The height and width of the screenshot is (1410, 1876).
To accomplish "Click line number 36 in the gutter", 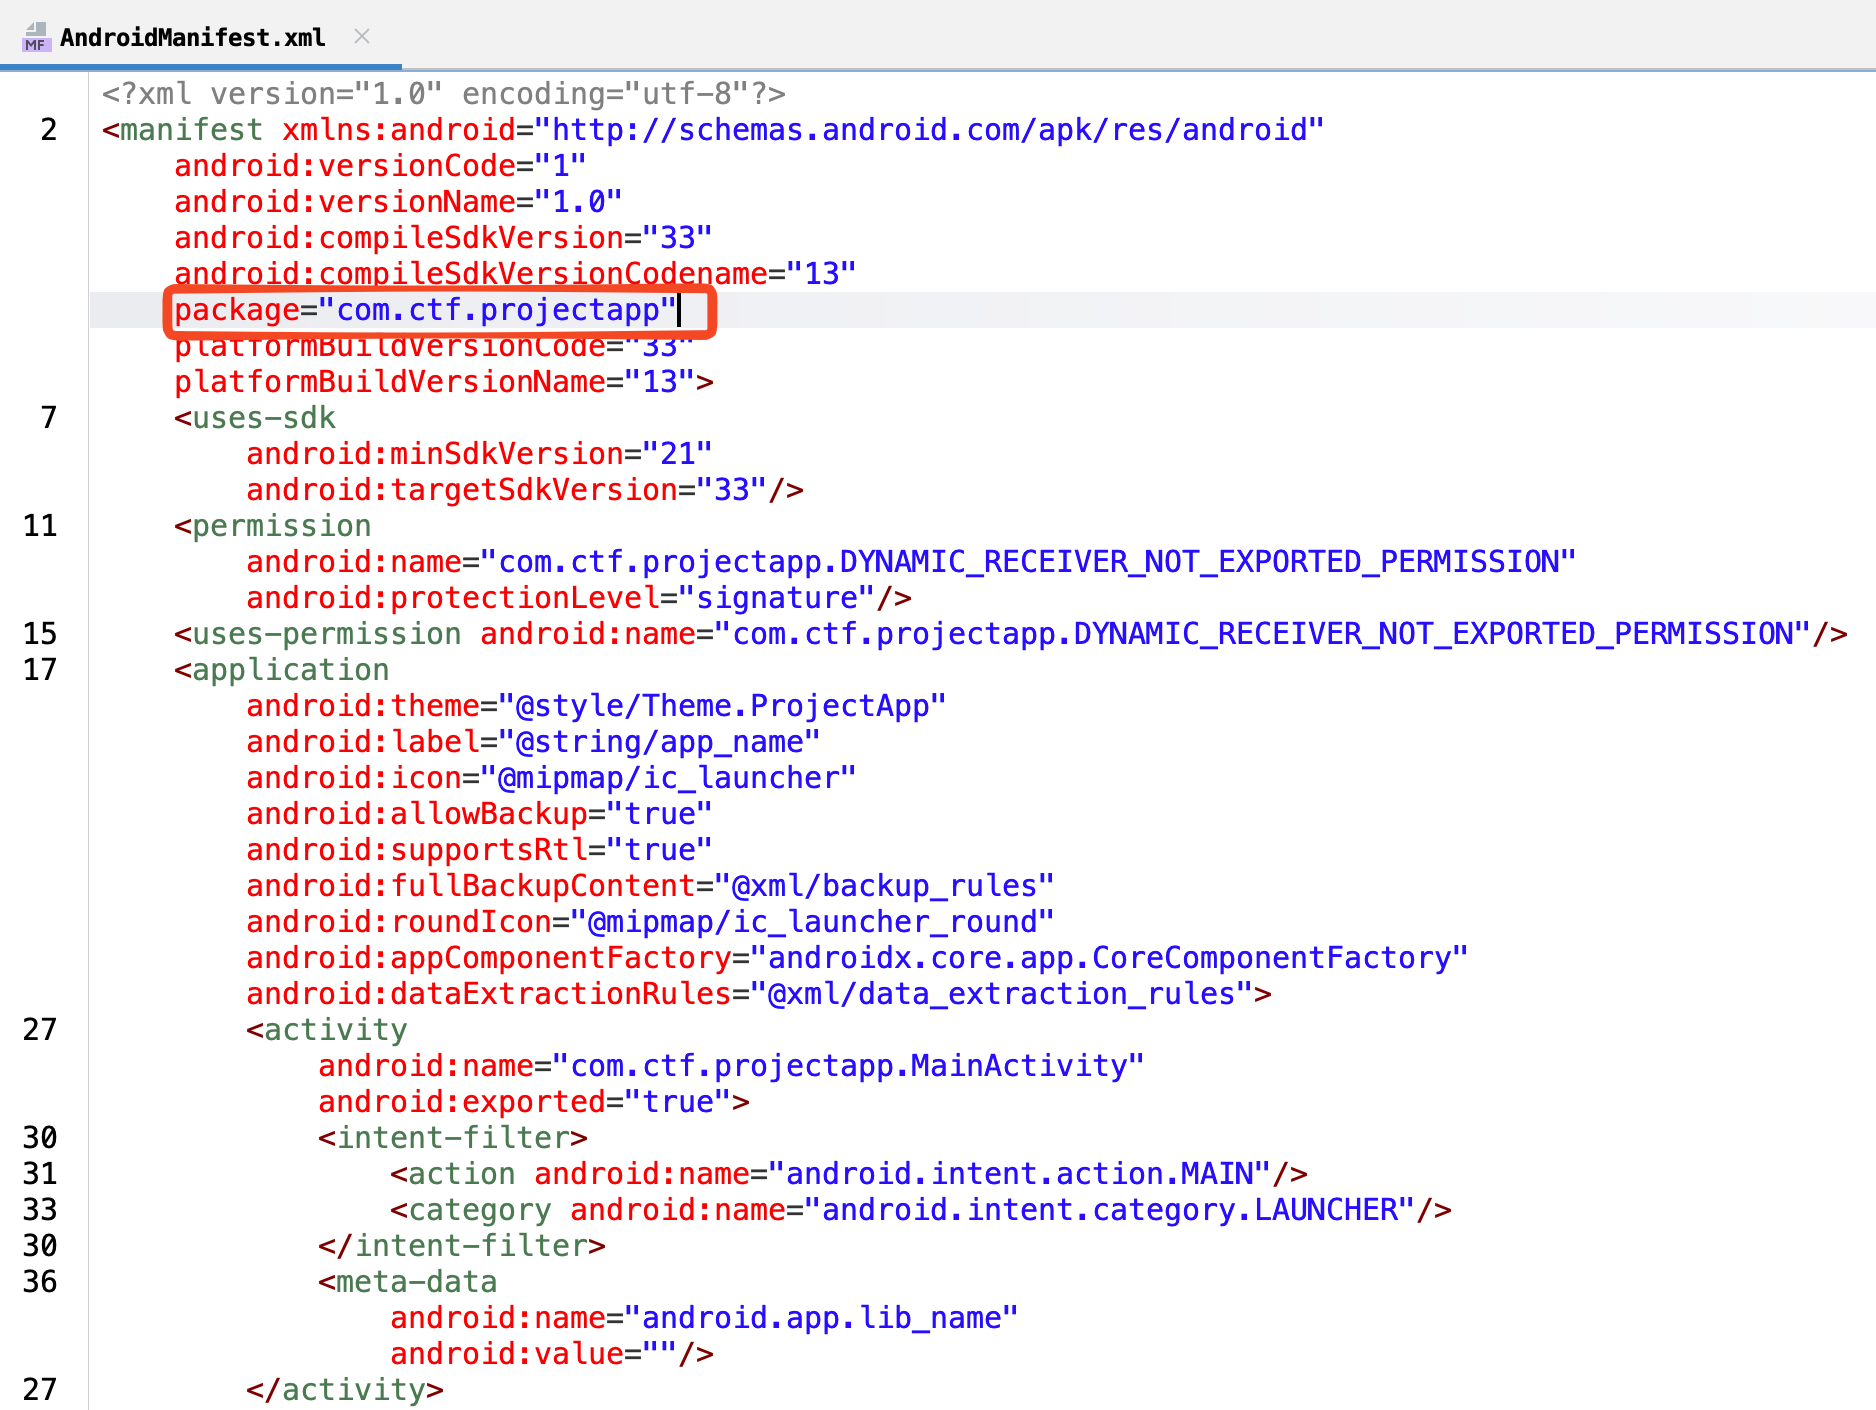I will (x=40, y=1282).
